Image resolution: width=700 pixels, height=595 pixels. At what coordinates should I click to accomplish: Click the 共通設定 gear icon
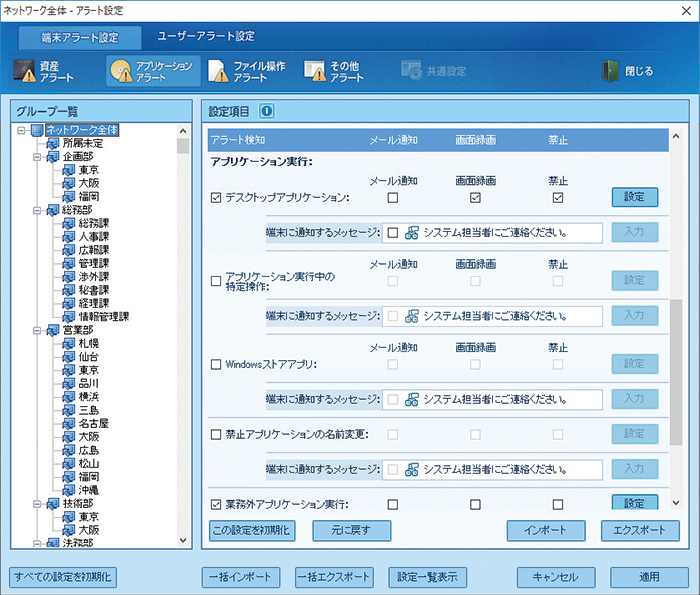[411, 71]
